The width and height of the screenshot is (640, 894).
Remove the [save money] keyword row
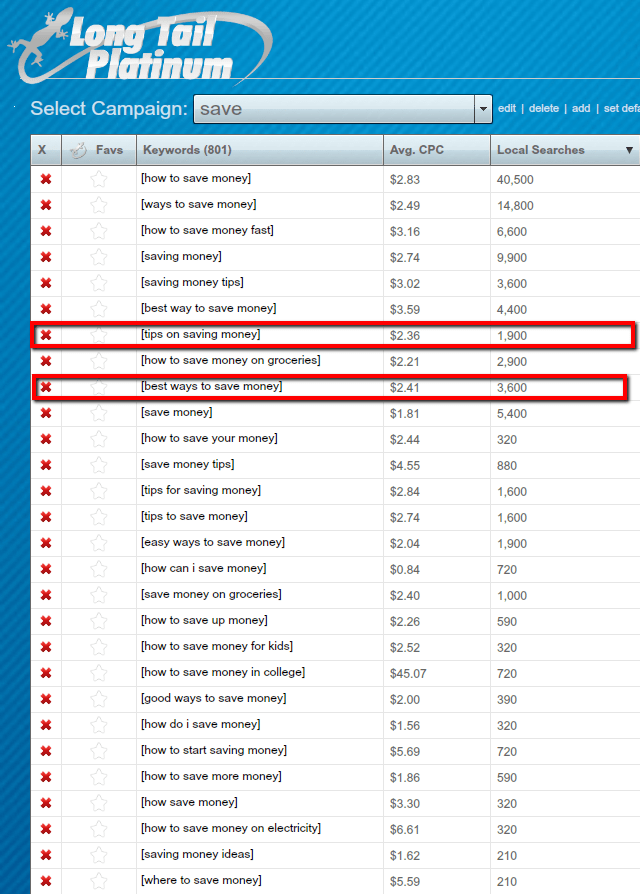click(46, 413)
